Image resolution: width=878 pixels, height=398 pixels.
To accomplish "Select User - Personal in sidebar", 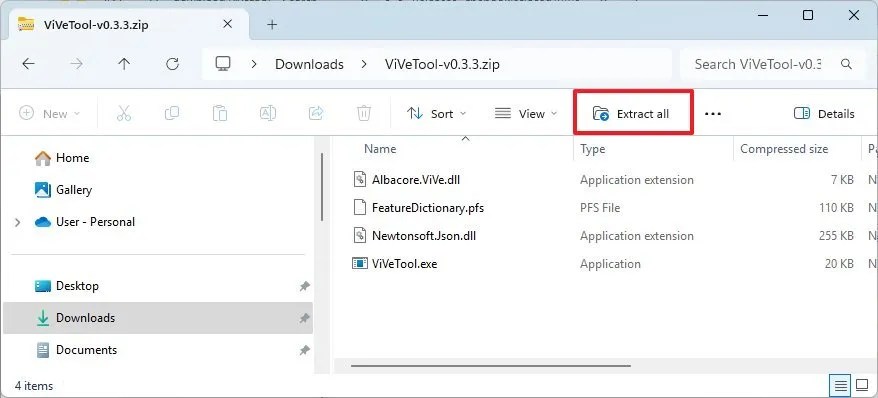I will (95, 222).
